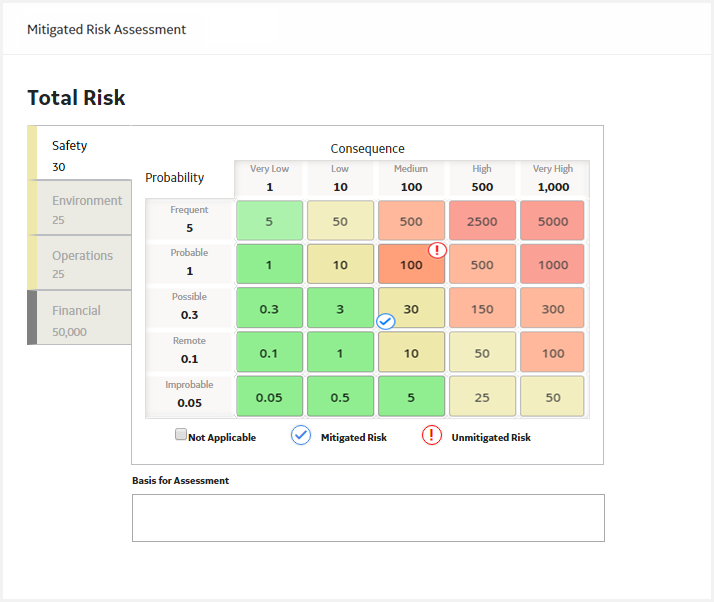Click the 0.05 Improbable Very Low cell
714x602 pixels.
[x=269, y=396]
